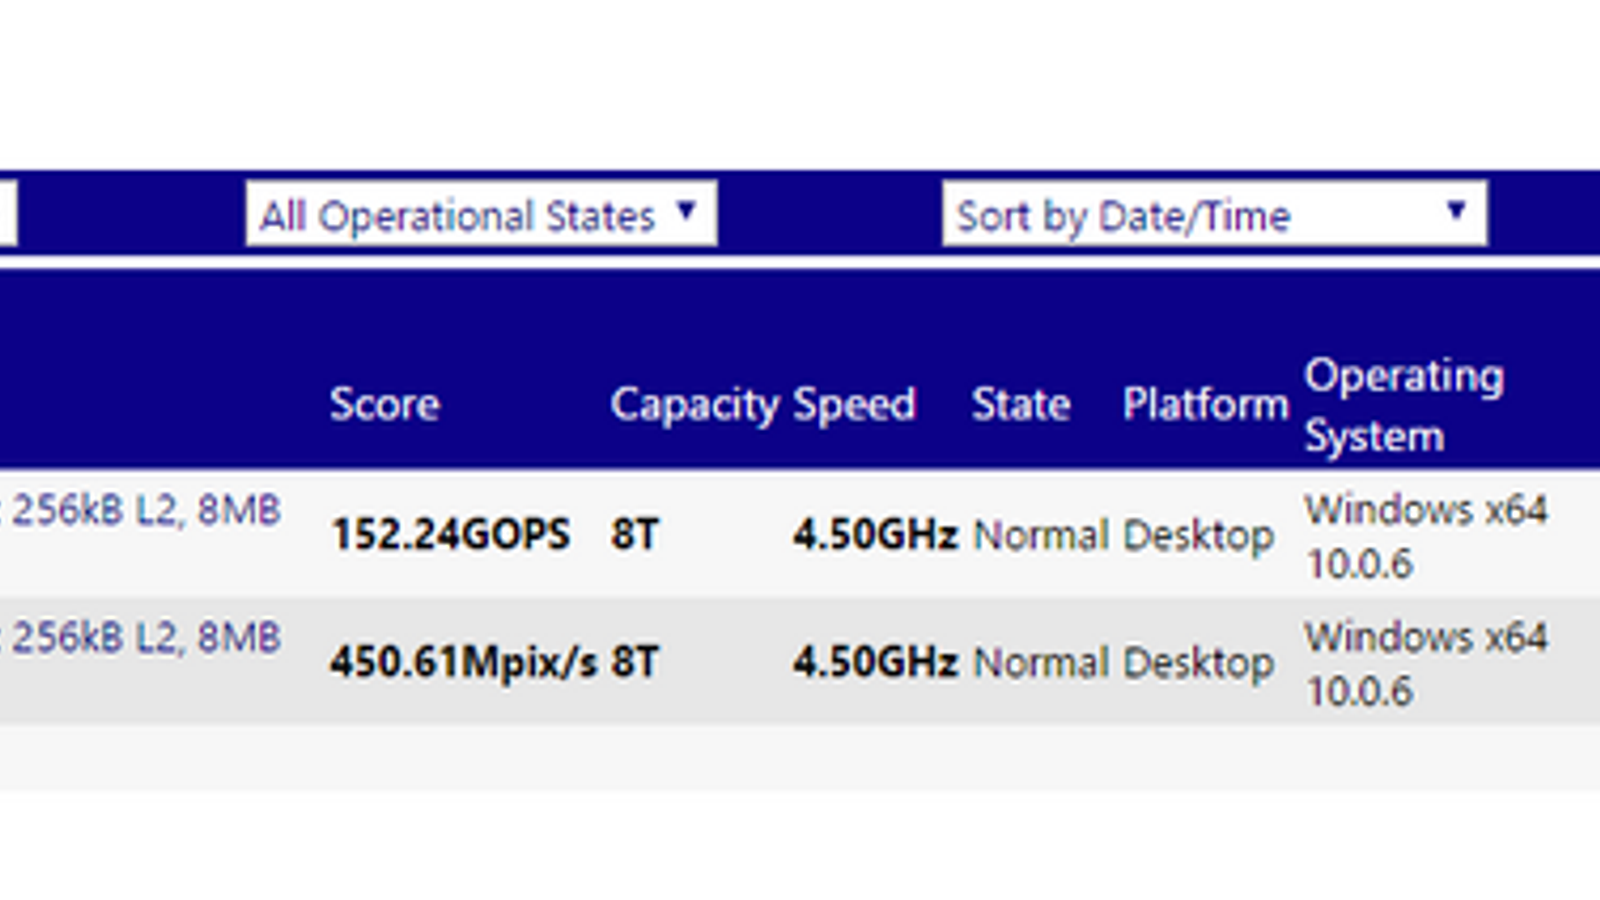Click the 450.61Mpix/s score value
The height and width of the screenshot is (900, 1600).
tap(464, 662)
